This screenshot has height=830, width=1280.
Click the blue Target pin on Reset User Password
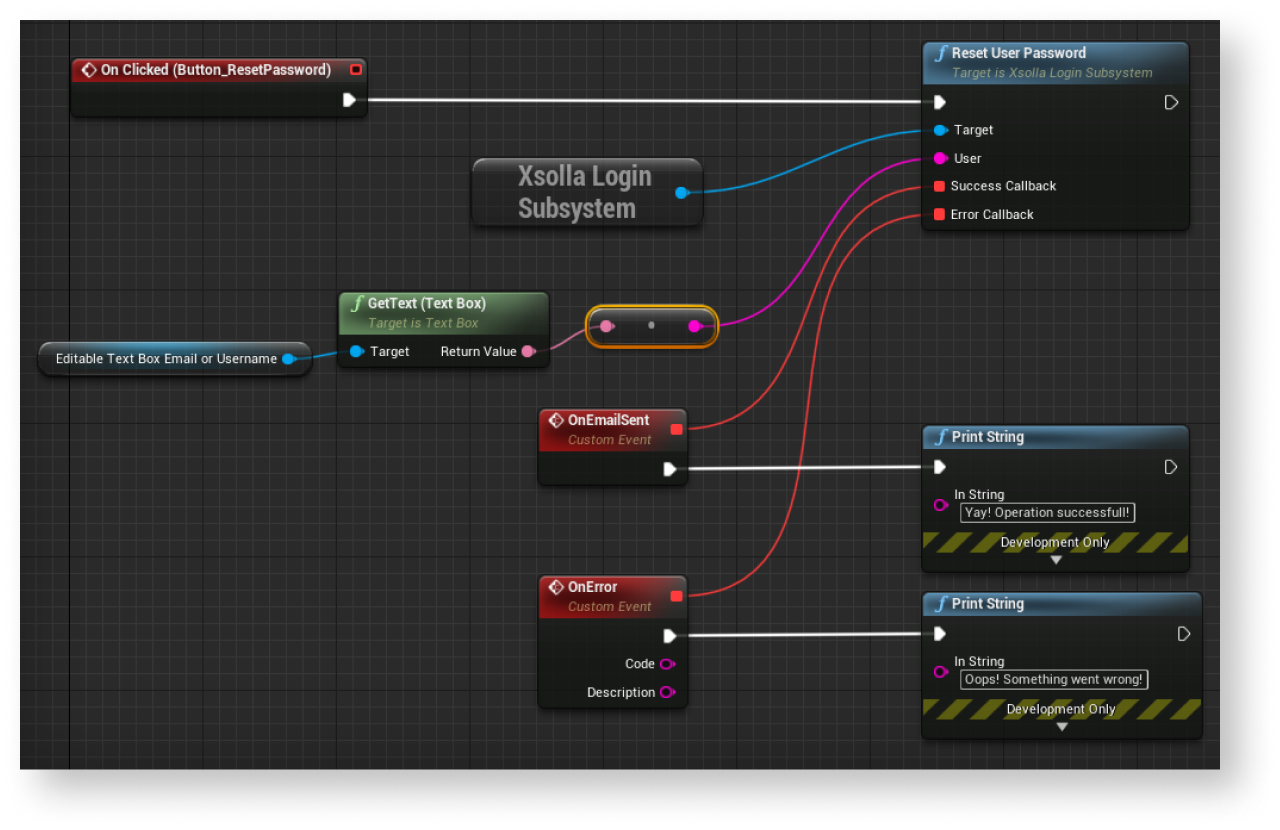pyautogui.click(x=940, y=130)
